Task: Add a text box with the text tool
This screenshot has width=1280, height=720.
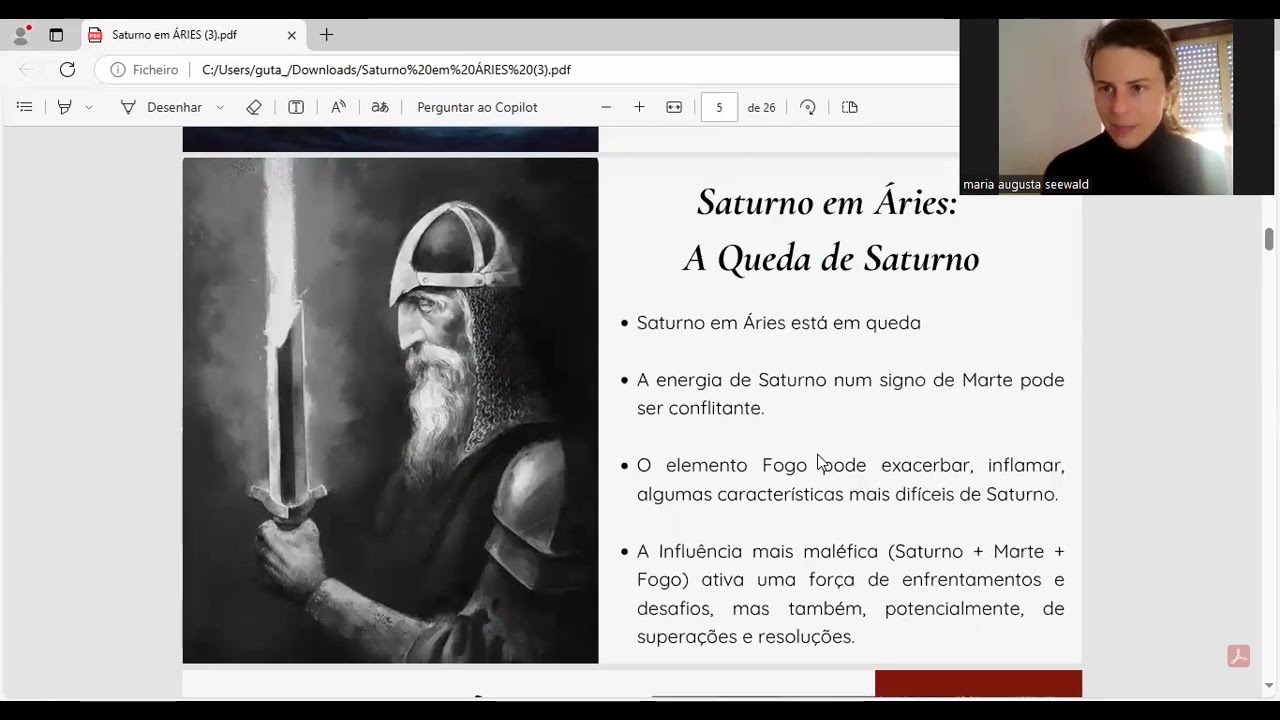Action: pos(296,107)
